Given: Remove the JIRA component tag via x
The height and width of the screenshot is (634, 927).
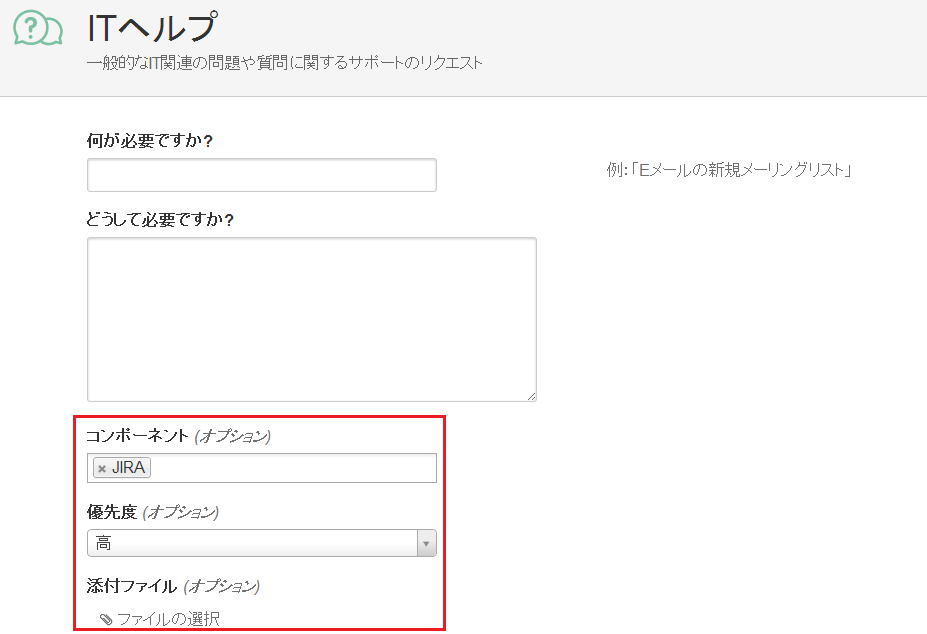Looking at the screenshot, I should pyautogui.click(x=102, y=468).
